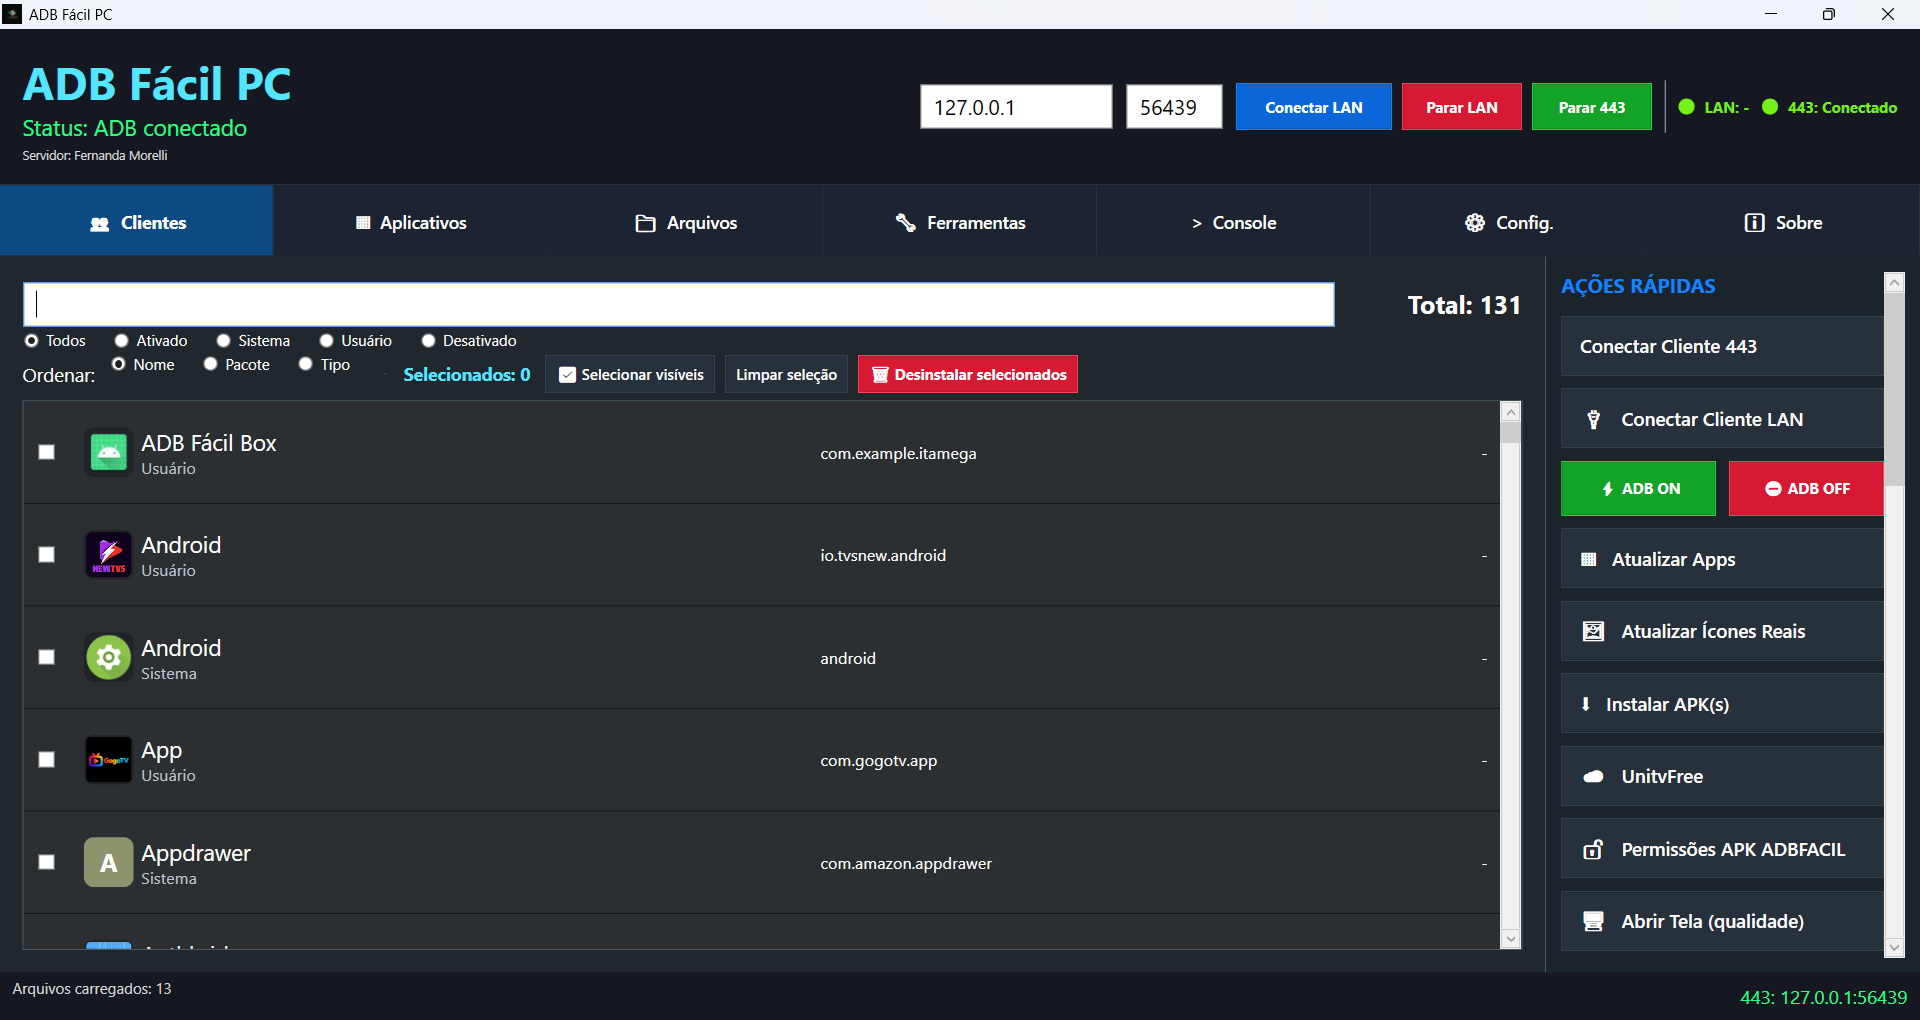The image size is (1920, 1020).
Task: Click the trash icon on Desinstalar selecionados
Action: [880, 375]
